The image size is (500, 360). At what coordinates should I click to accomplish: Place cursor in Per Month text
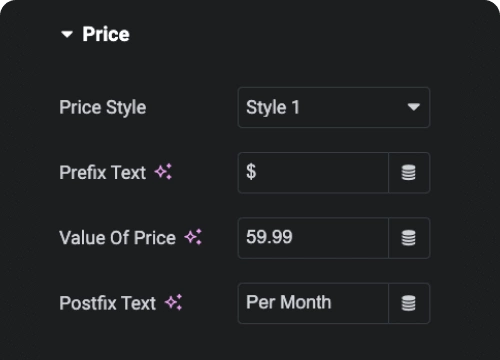pyautogui.click(x=289, y=302)
